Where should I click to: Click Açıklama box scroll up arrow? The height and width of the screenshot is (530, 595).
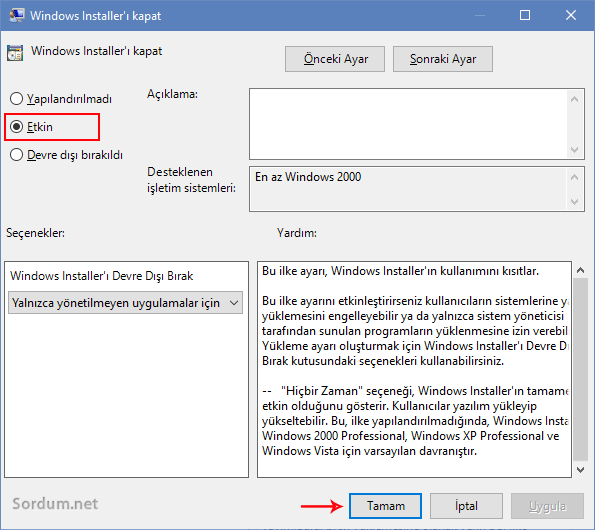(575, 99)
